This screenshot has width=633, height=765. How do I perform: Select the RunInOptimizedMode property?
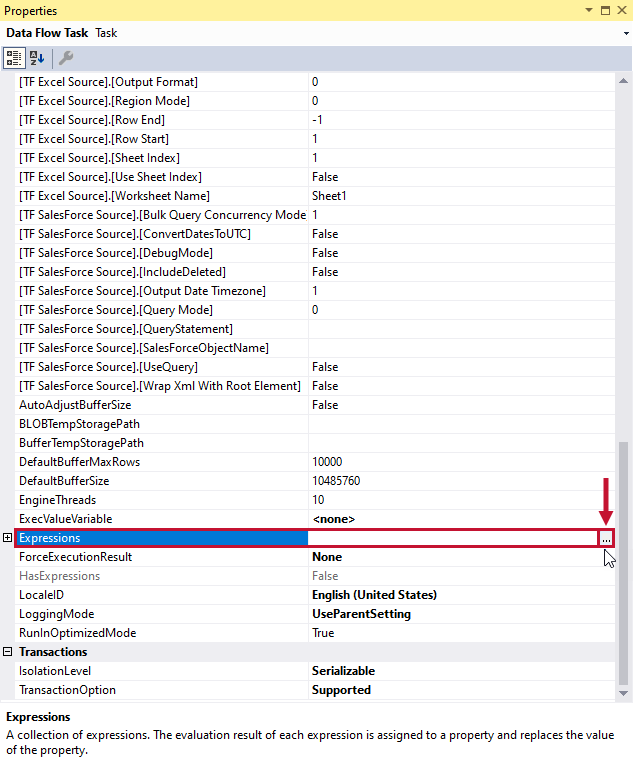click(78, 633)
